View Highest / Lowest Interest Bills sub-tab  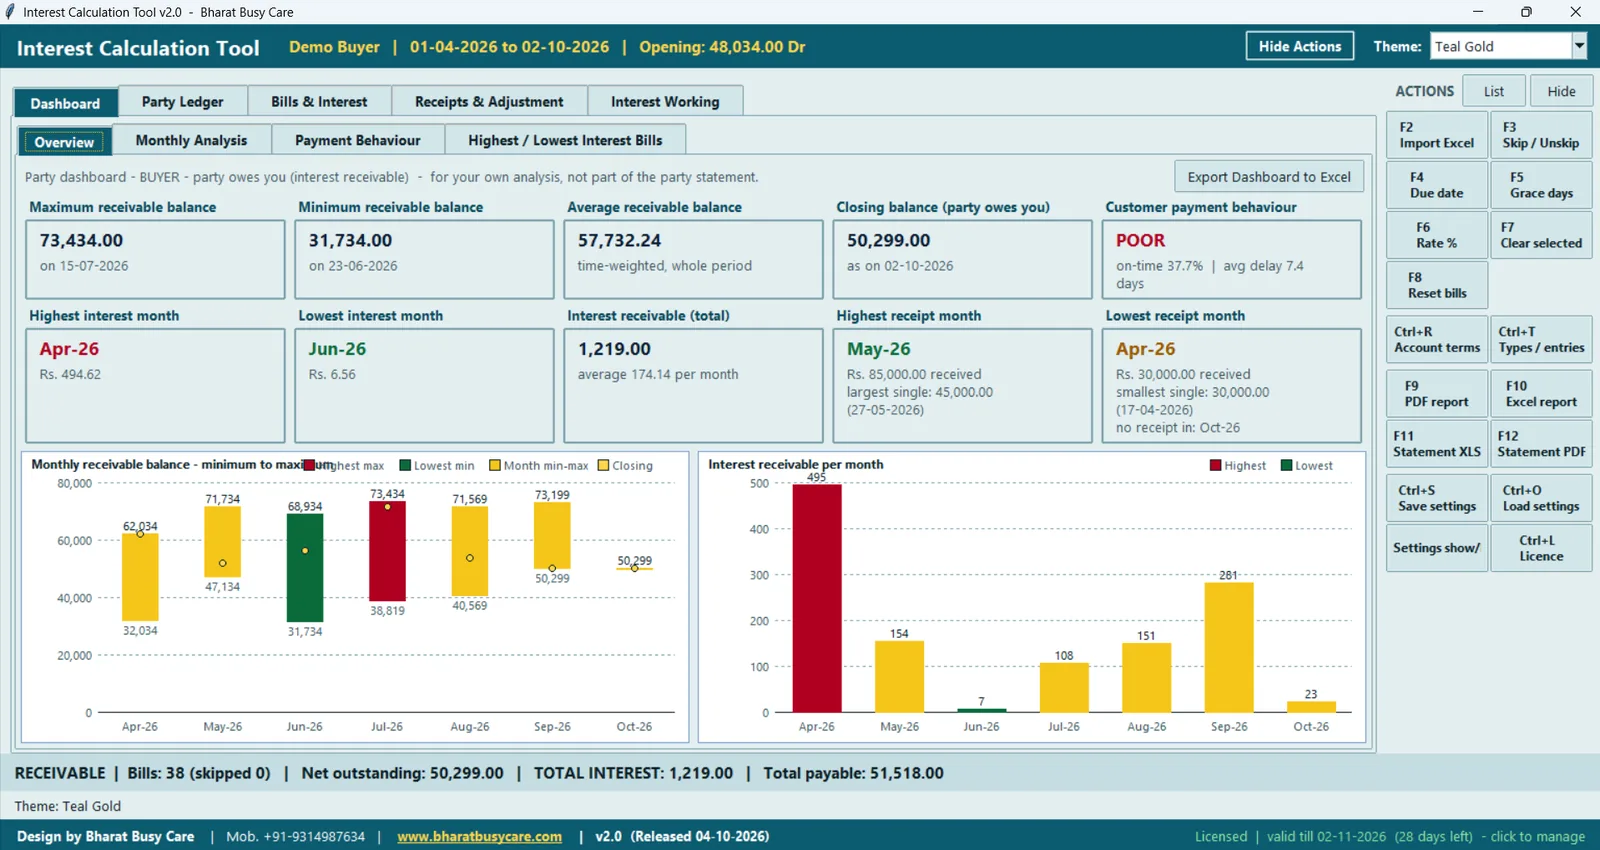click(565, 141)
